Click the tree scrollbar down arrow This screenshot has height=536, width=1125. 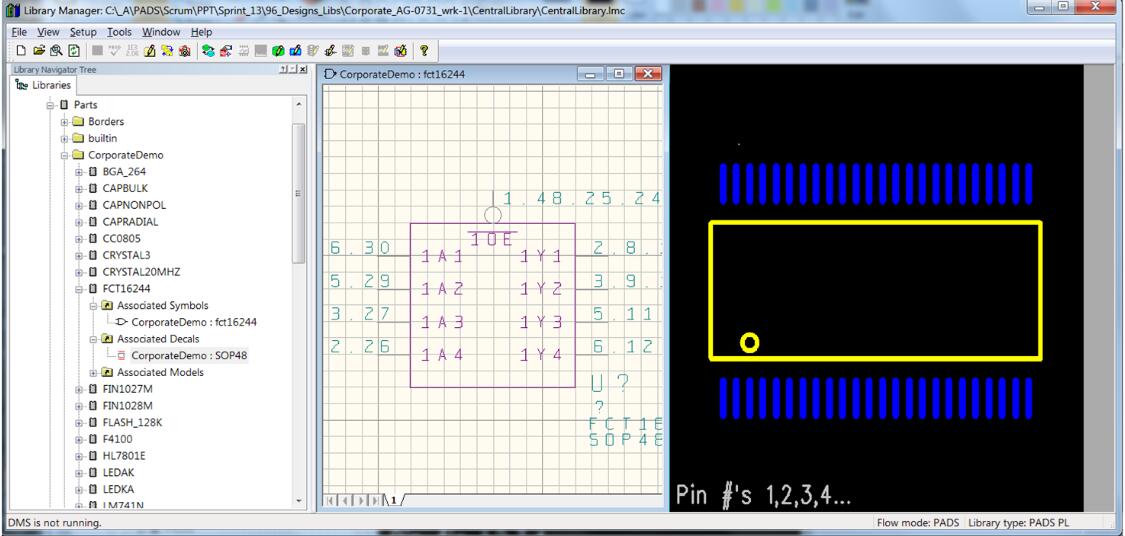[x=299, y=501]
